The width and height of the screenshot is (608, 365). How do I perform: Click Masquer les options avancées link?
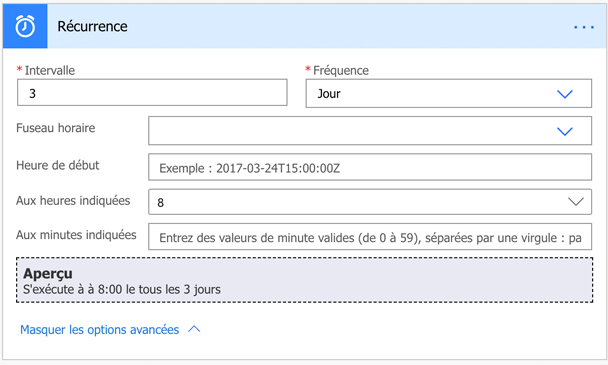click(100, 330)
